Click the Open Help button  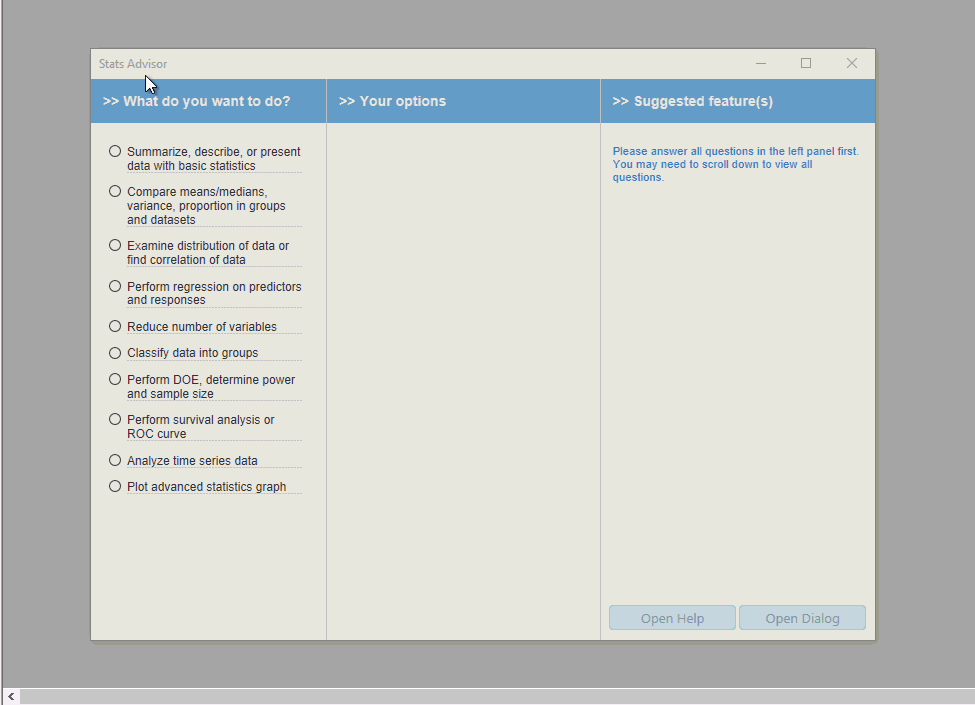click(672, 618)
